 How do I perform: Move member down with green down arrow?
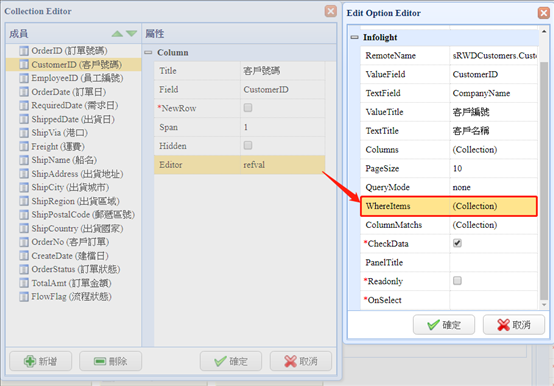131,34
